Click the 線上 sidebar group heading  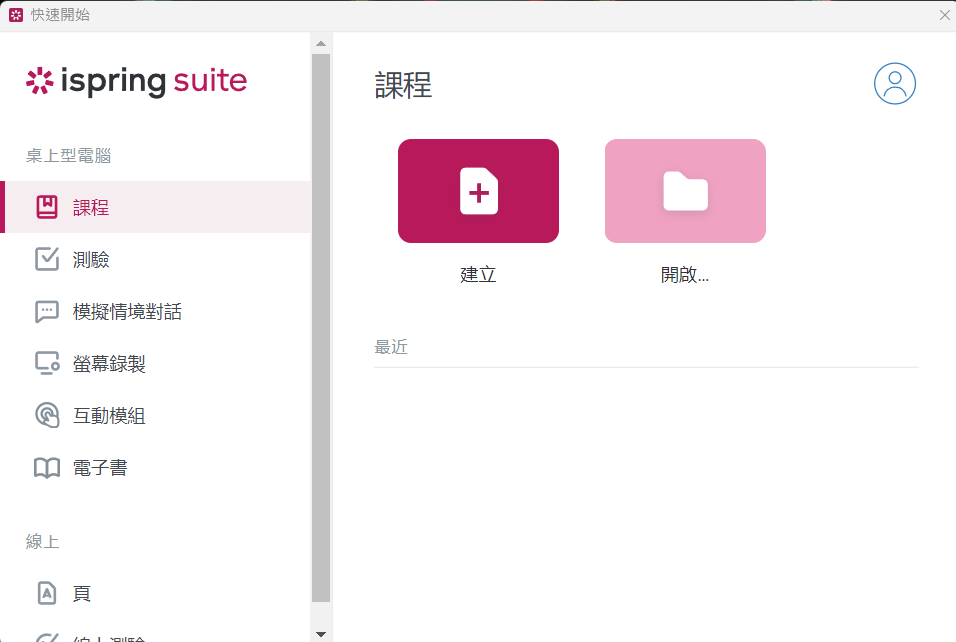pos(43,541)
